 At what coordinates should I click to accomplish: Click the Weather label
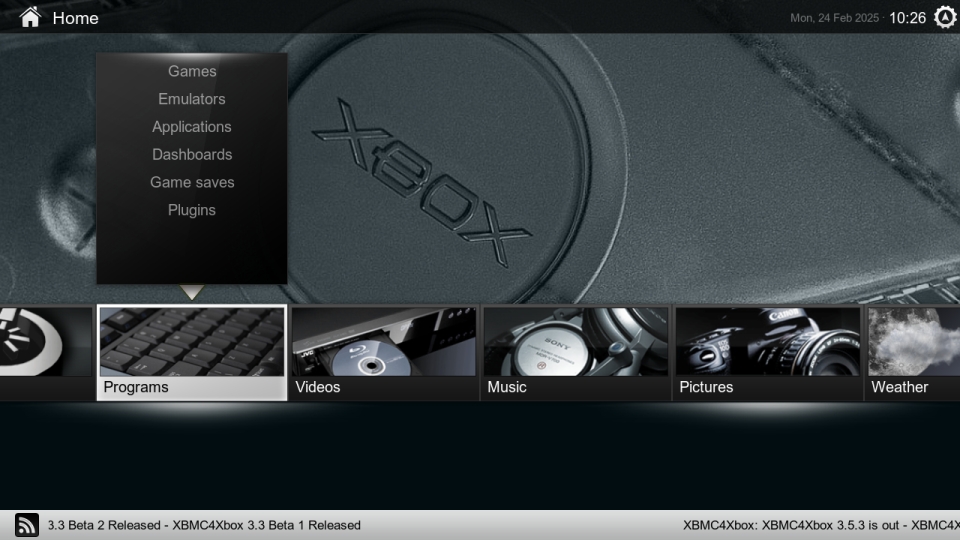899,387
